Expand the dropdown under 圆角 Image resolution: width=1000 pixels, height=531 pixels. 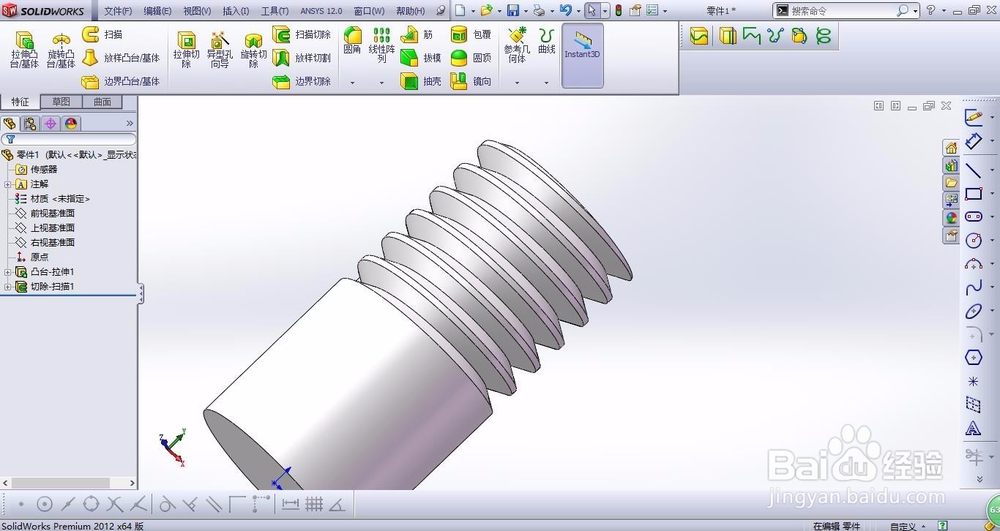pos(352,82)
